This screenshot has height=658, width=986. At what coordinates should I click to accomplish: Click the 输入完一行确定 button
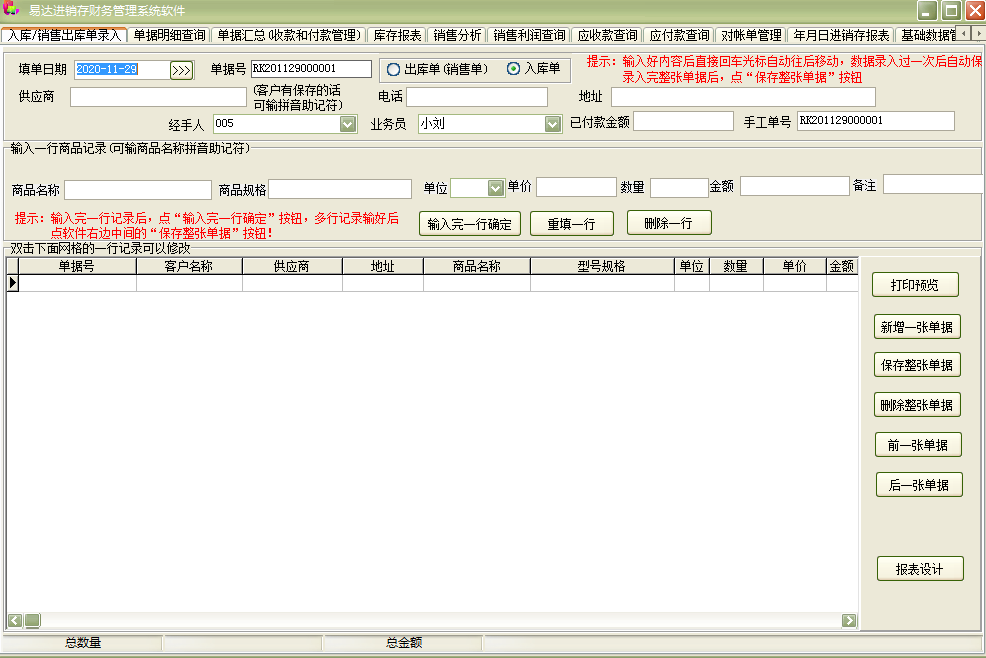click(x=470, y=224)
